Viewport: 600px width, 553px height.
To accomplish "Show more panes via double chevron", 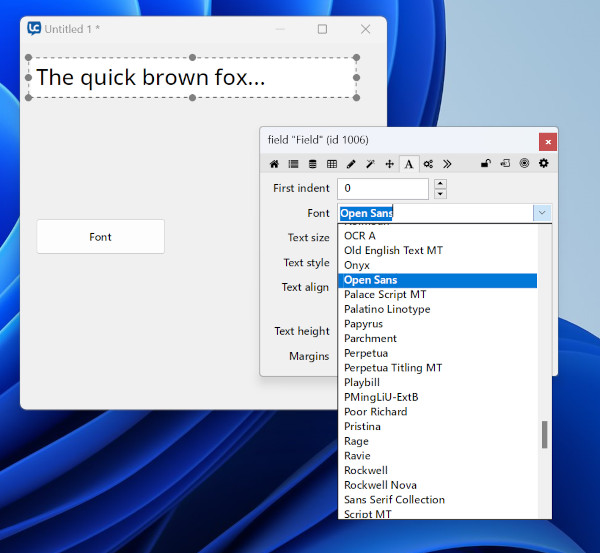I will (448, 164).
